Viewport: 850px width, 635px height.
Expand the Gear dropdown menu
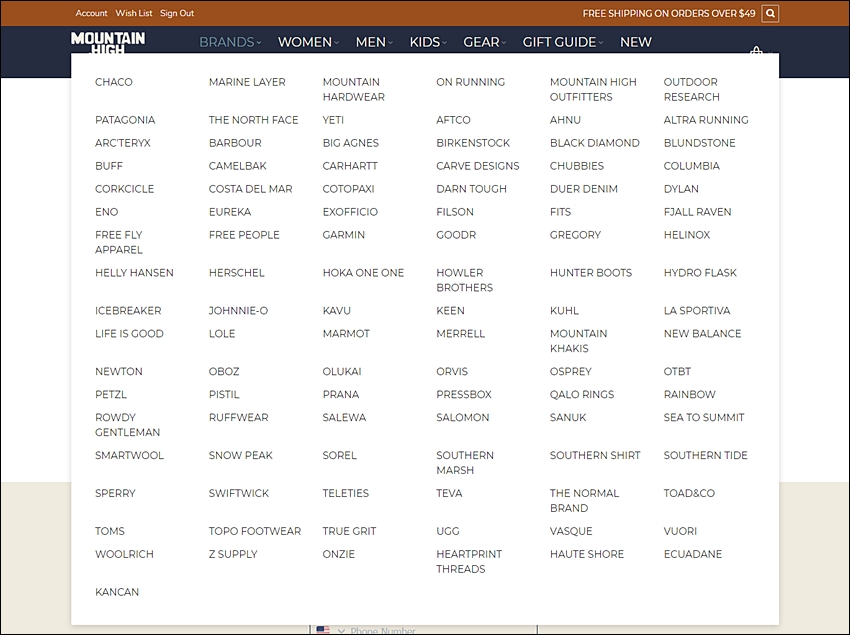coord(484,42)
